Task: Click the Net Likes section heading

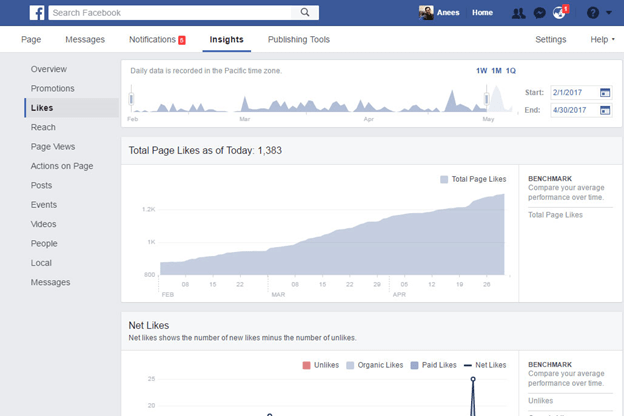Action: click(x=149, y=325)
